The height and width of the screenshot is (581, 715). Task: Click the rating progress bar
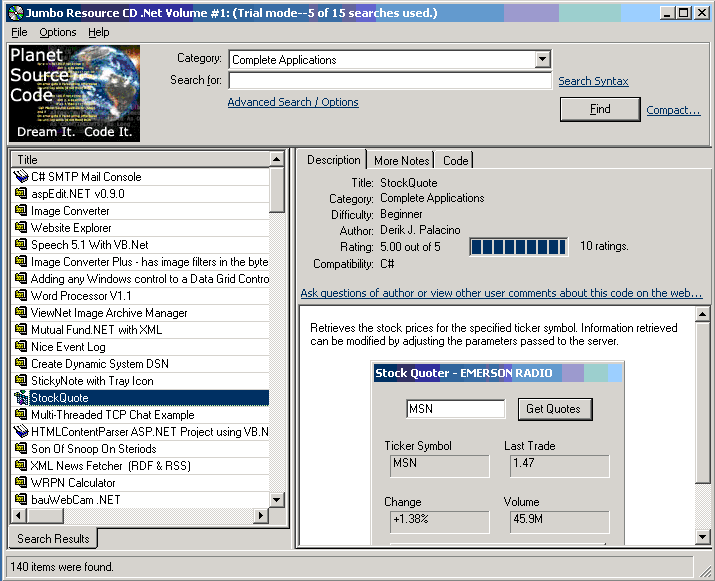point(518,247)
